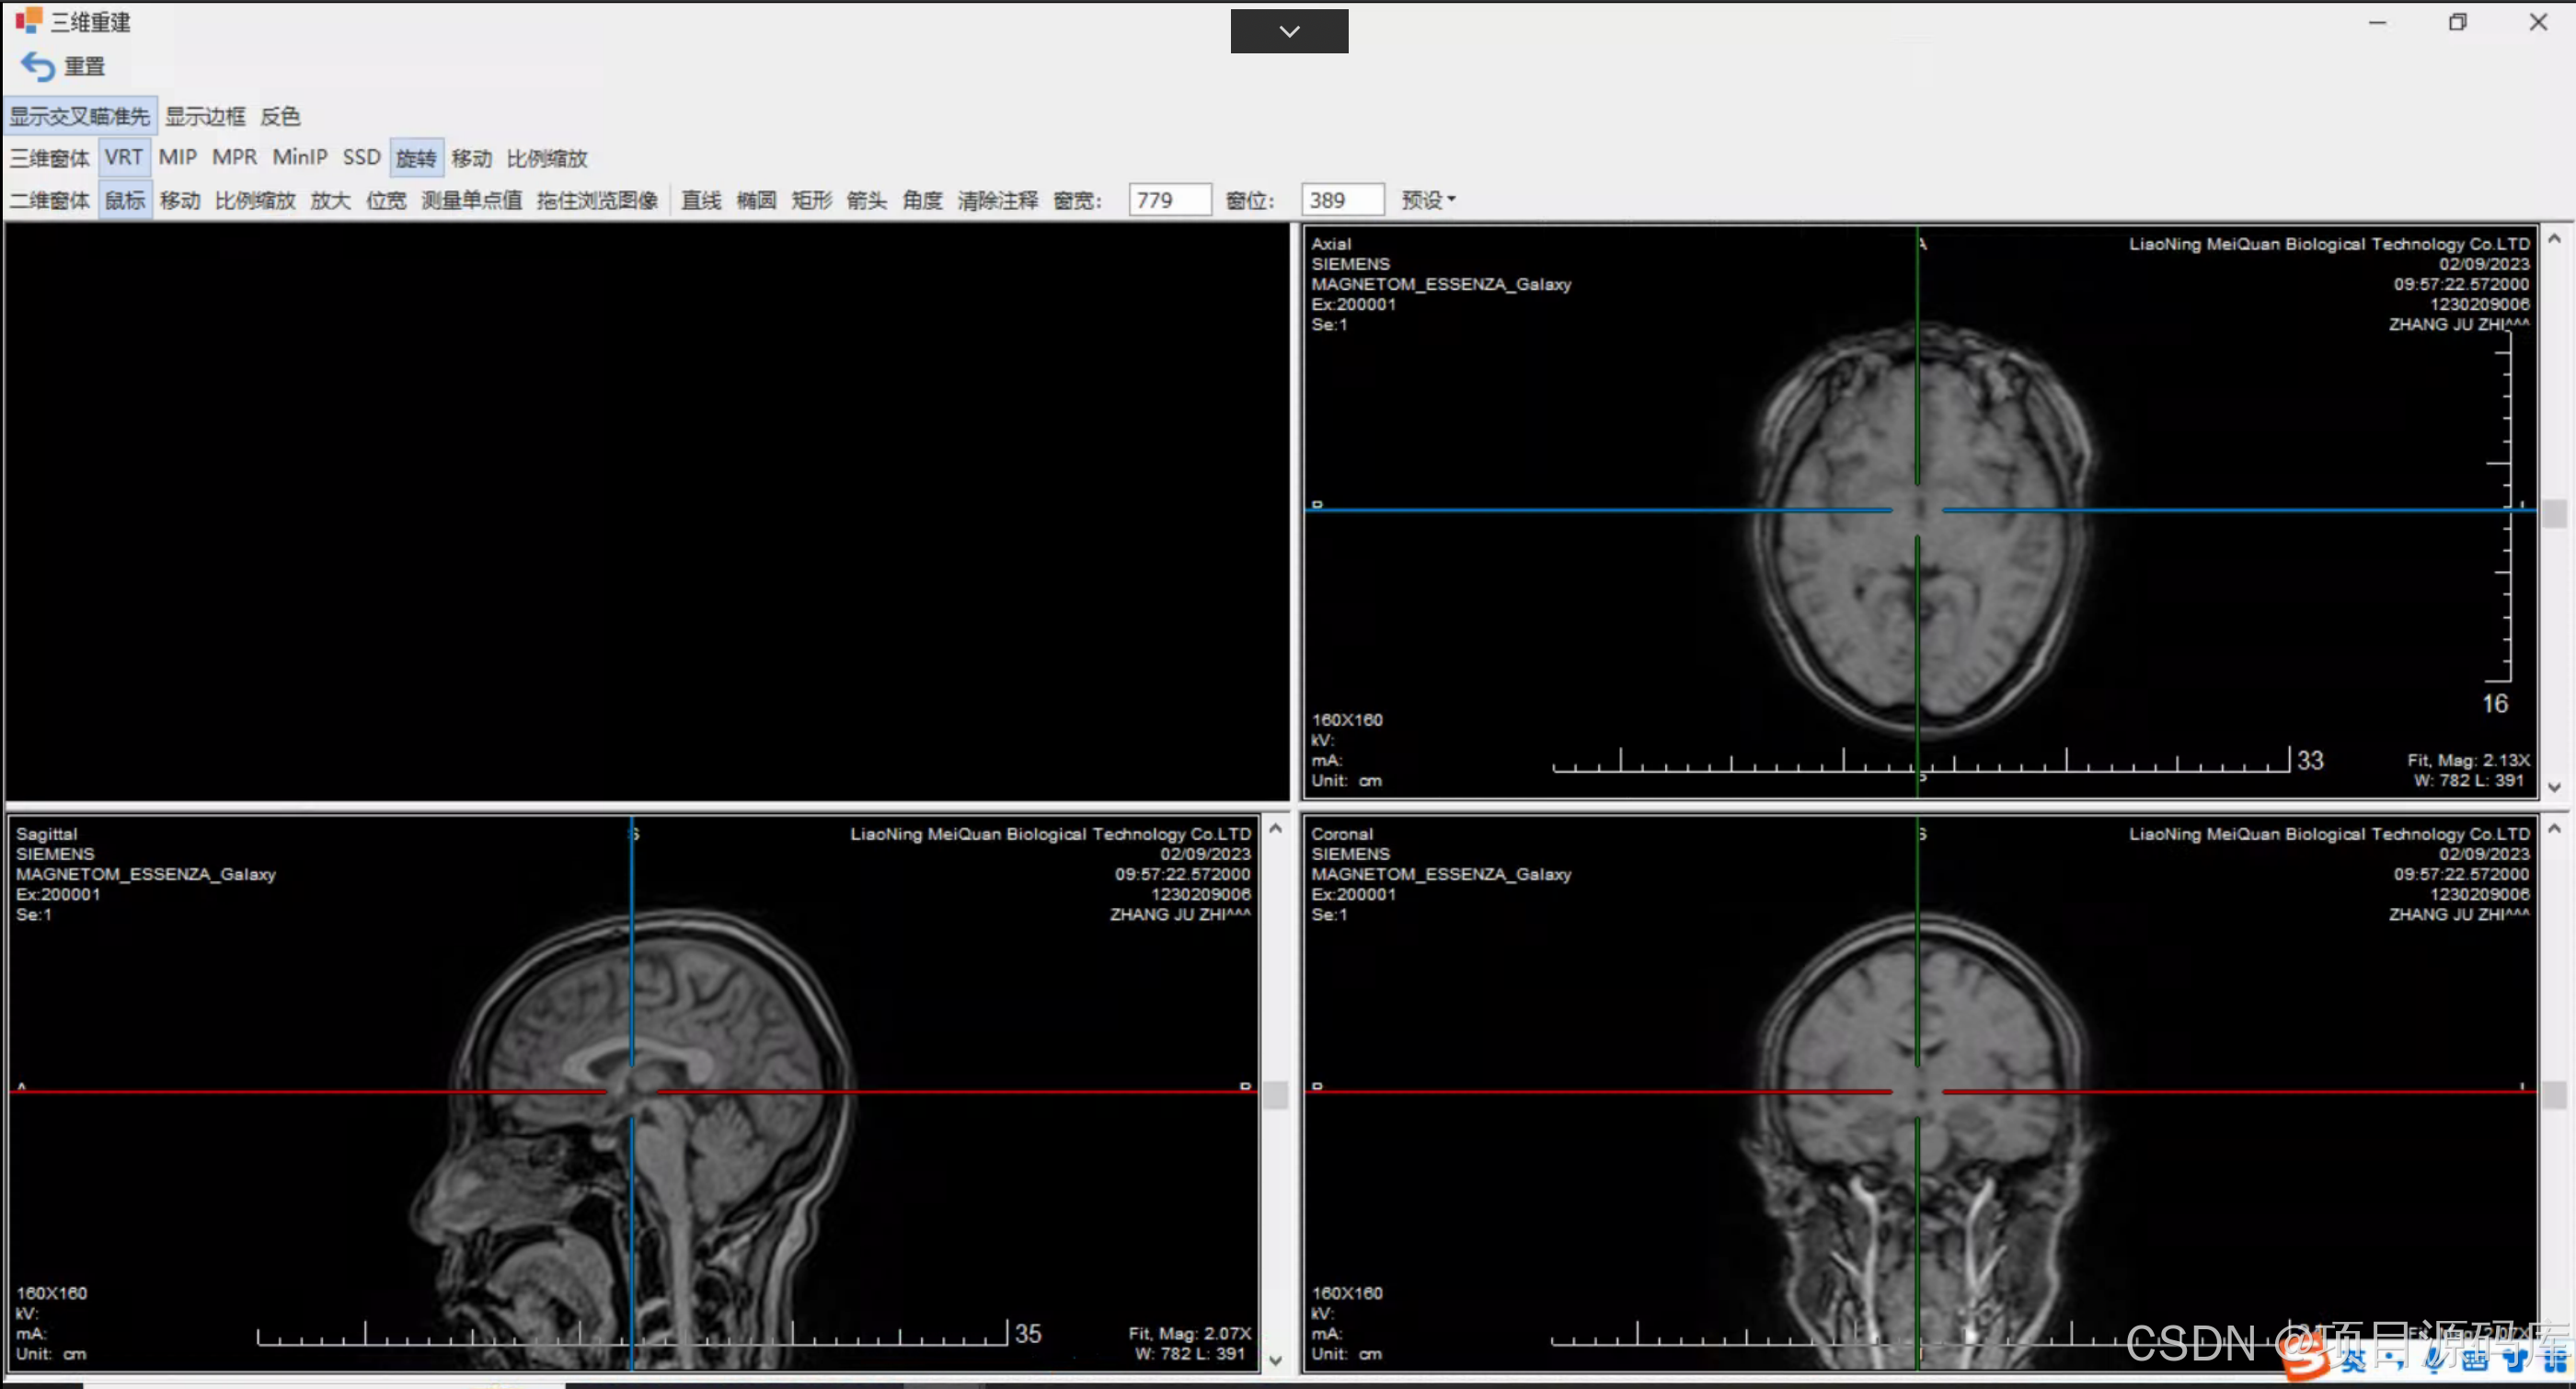Click 测量单点值 point measurement button

click(471, 200)
